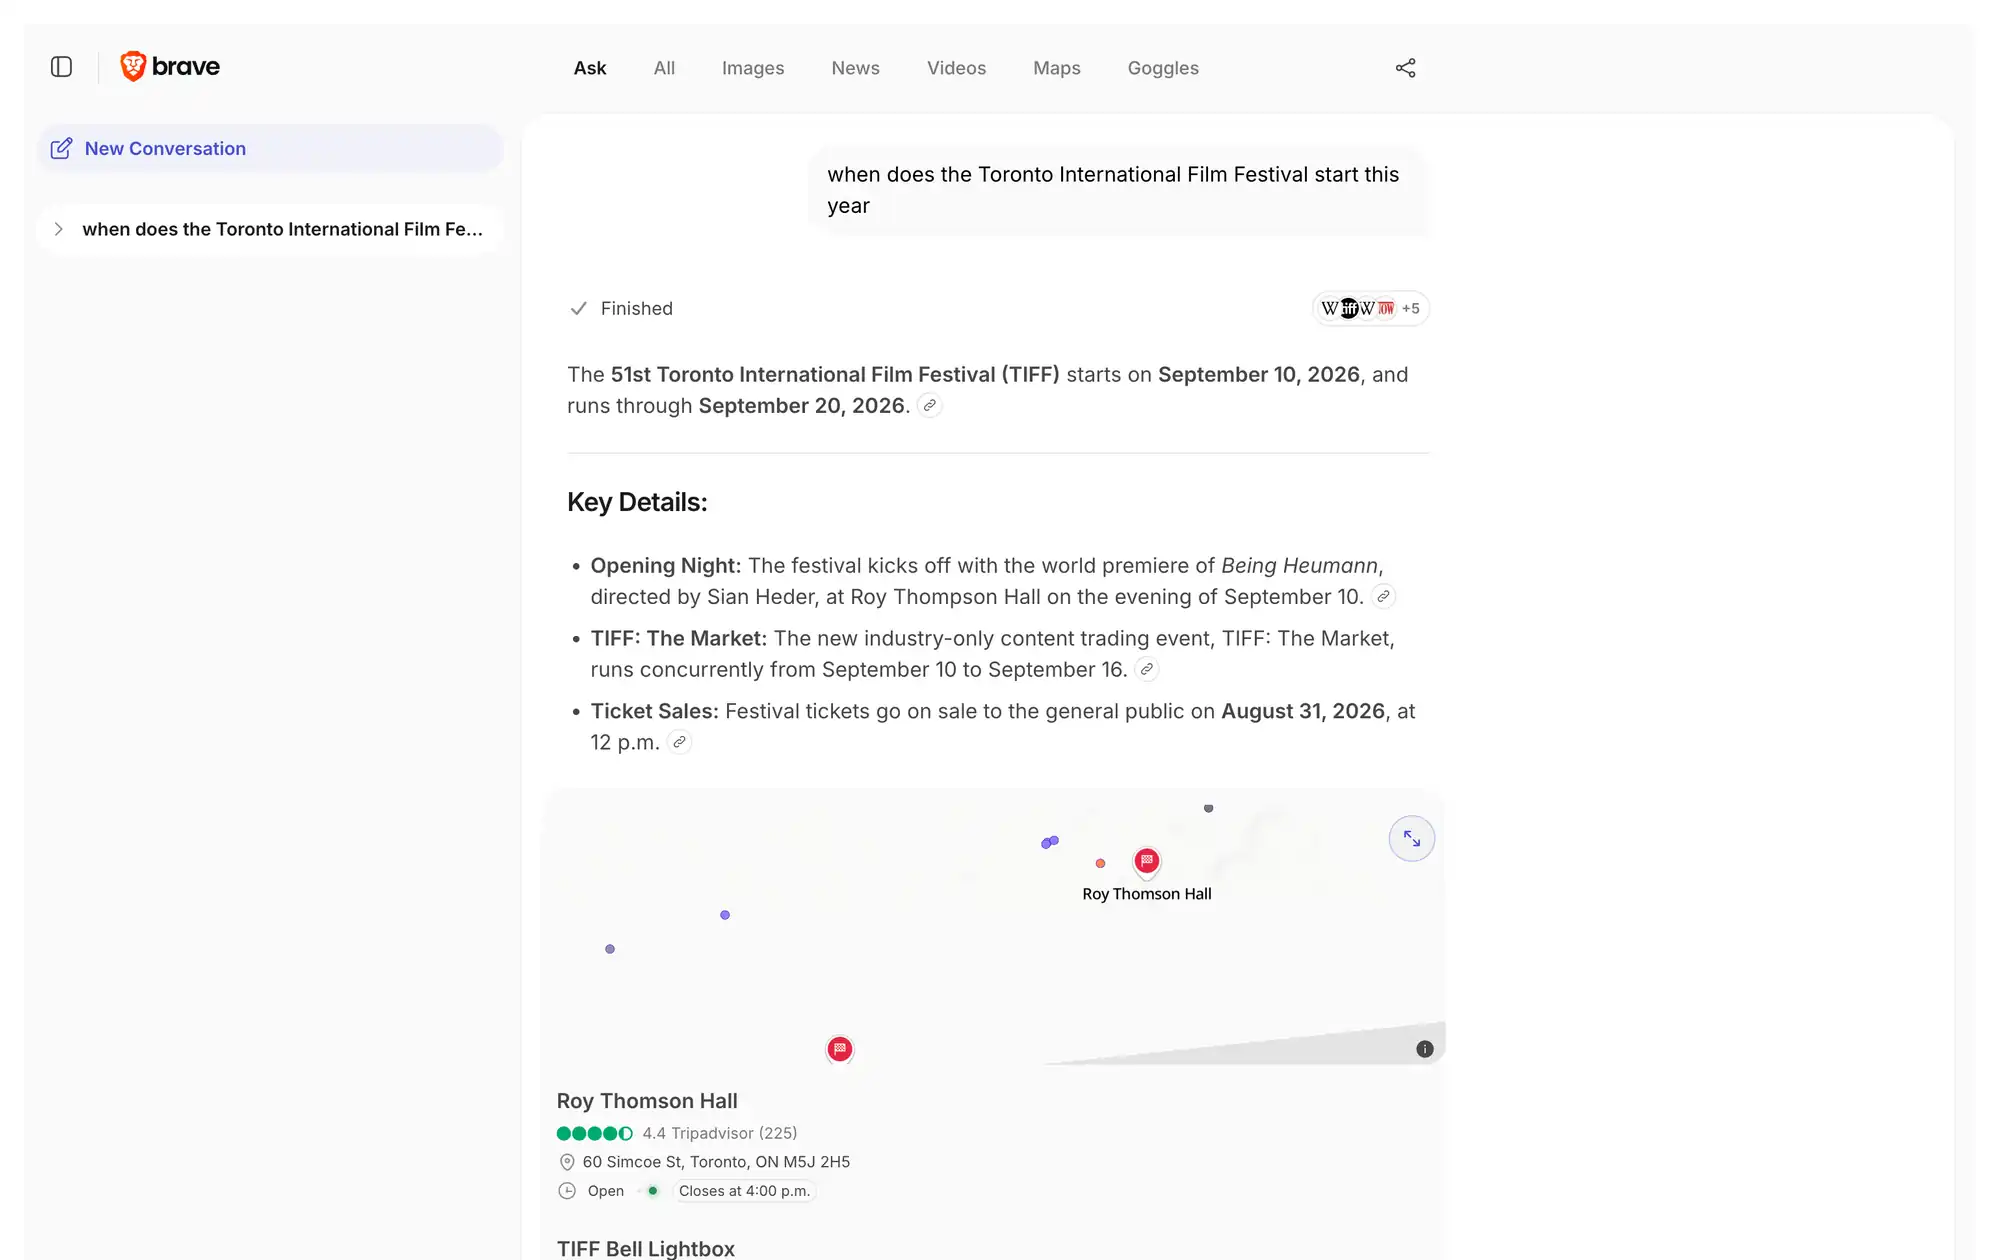Open citation link after Ticket Sales bullet

point(679,743)
